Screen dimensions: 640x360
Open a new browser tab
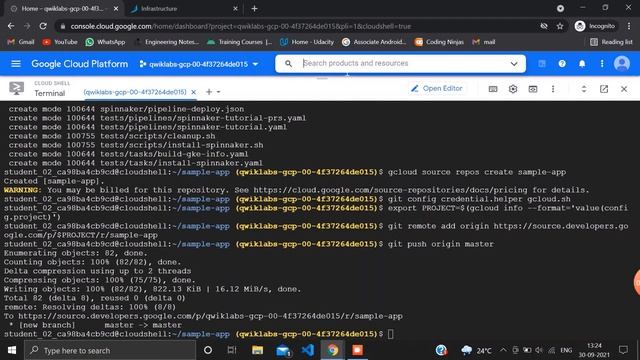click(254, 9)
